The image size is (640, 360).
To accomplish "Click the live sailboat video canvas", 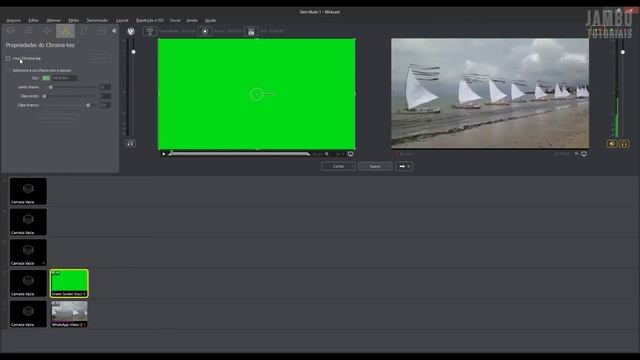I will [x=490, y=93].
